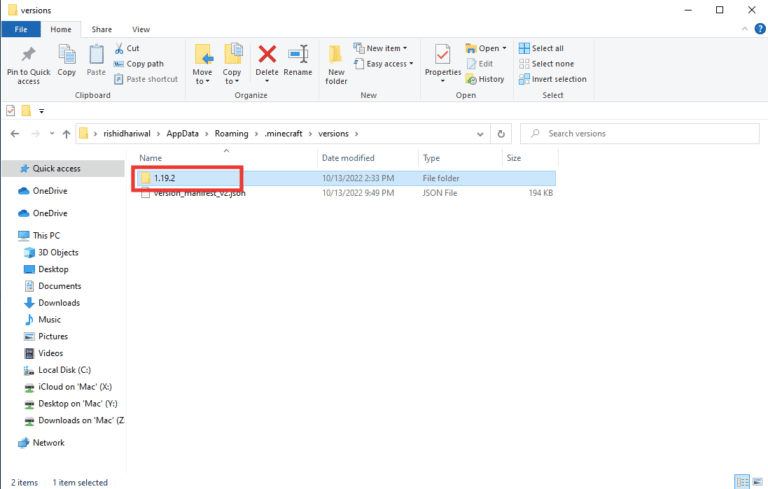Show file History
Image resolution: width=768 pixels, height=489 pixels.
[485, 79]
